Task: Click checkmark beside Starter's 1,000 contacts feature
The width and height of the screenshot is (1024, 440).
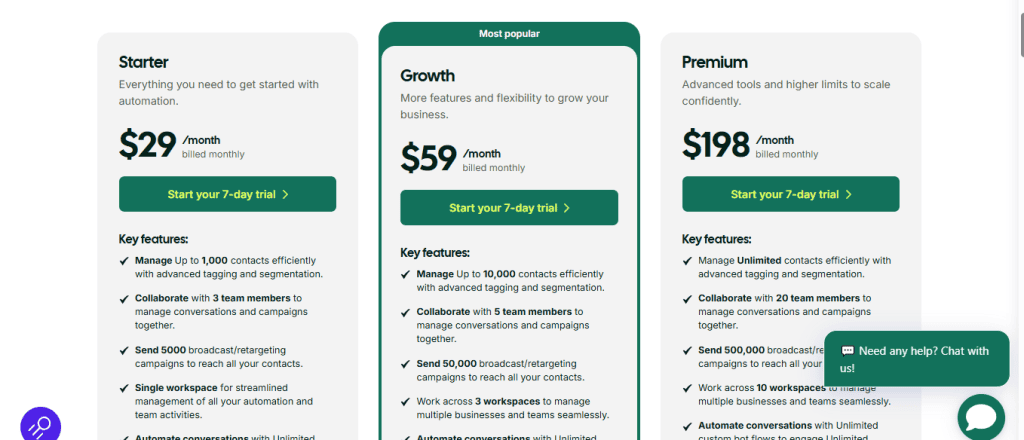Action: coord(124,260)
